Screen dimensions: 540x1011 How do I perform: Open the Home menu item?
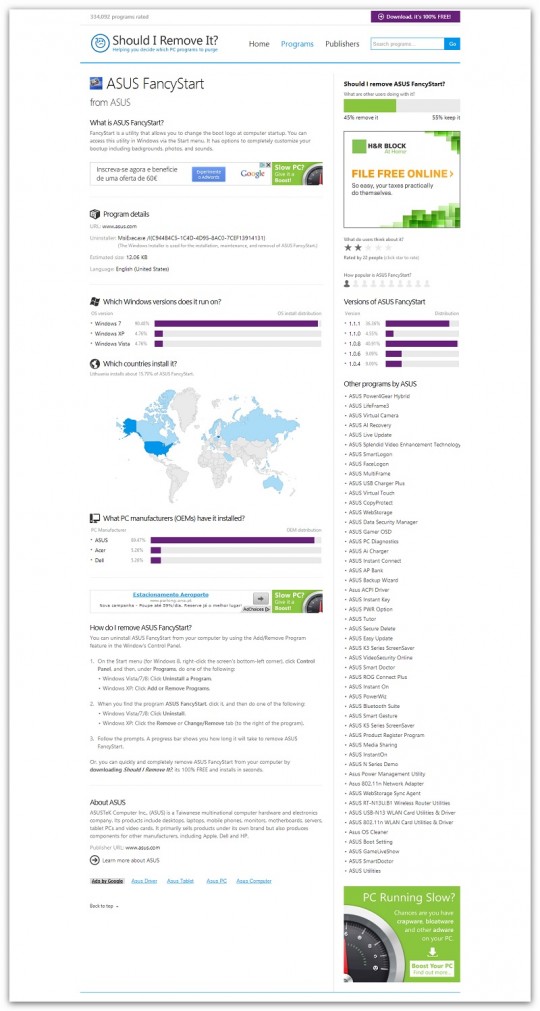pyautogui.click(x=259, y=44)
